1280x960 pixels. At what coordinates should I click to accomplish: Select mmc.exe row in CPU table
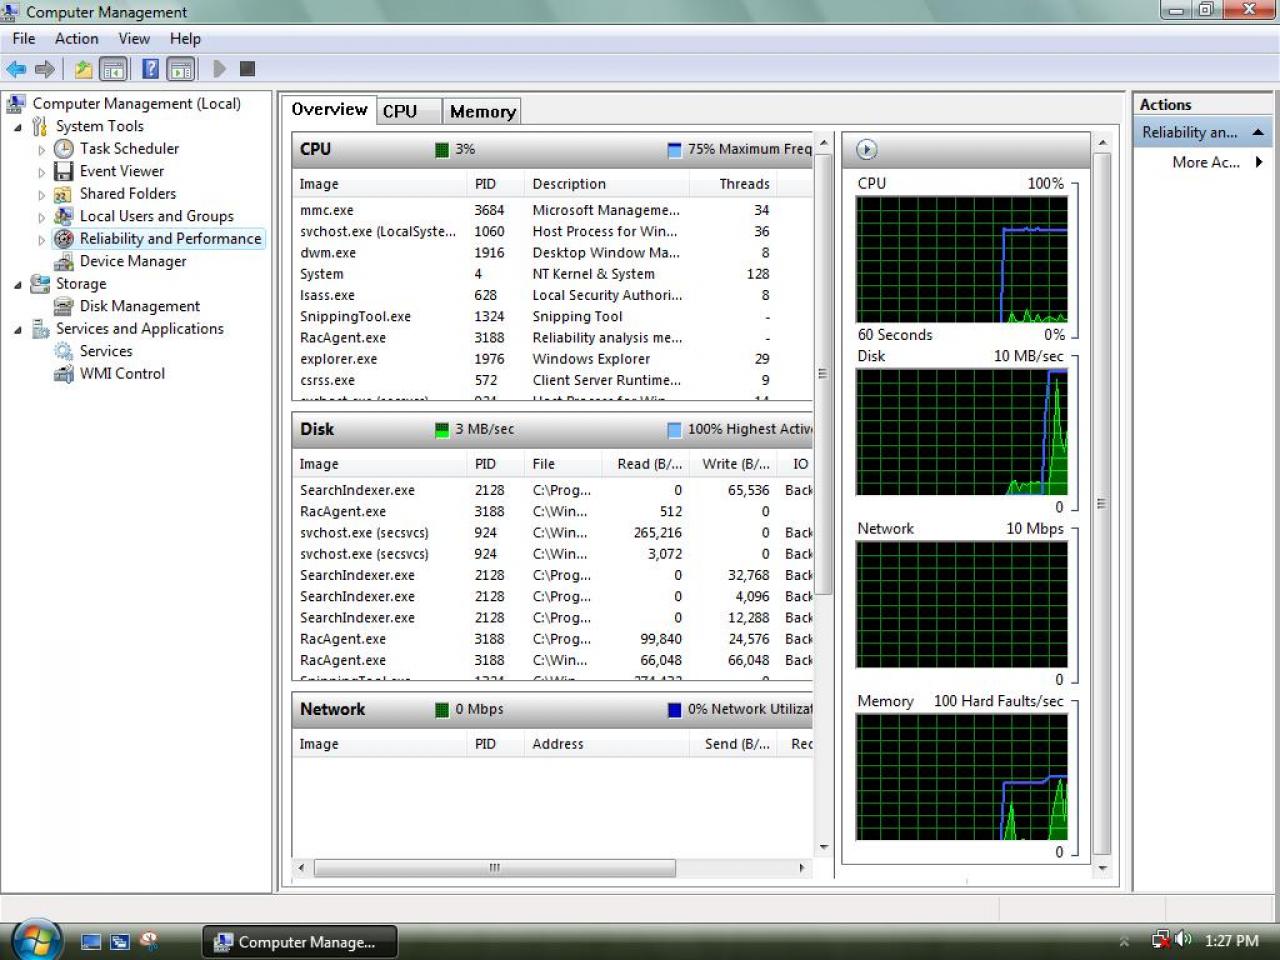tap(552, 210)
